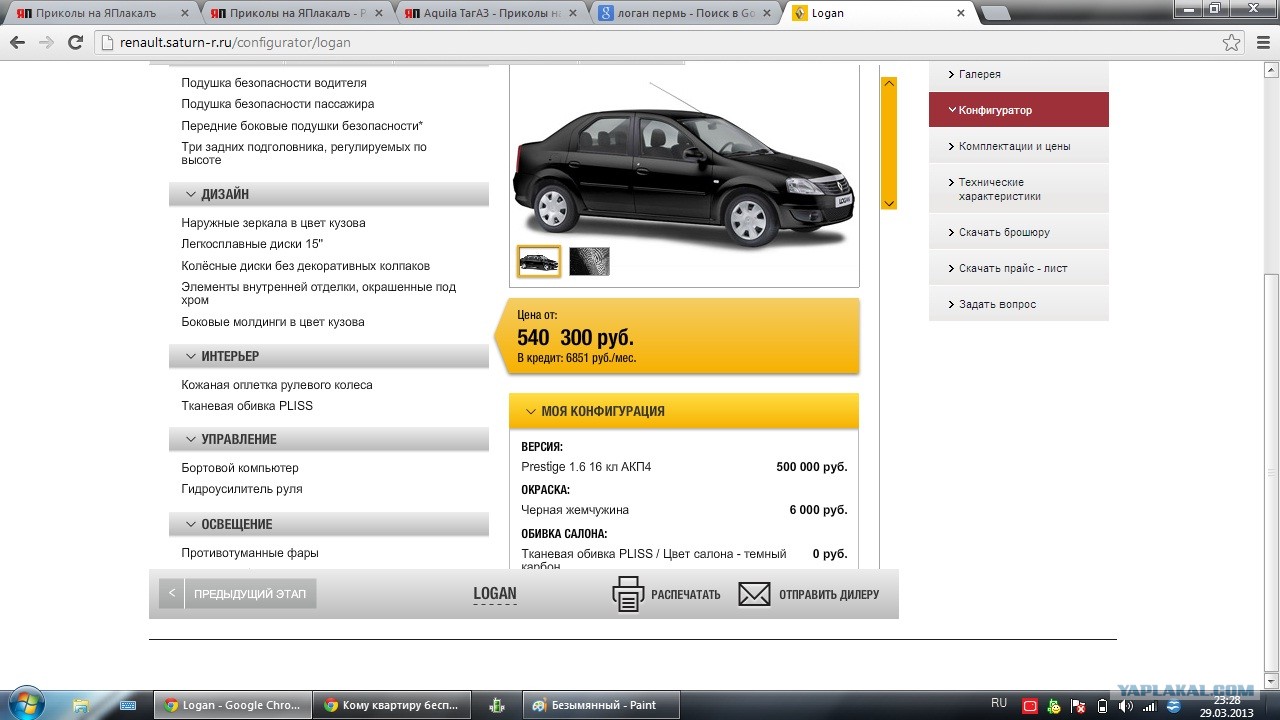Image resolution: width=1280 pixels, height=720 pixels.
Task: Open the Безымянный - Paint taskbar window
Action: pos(602,705)
